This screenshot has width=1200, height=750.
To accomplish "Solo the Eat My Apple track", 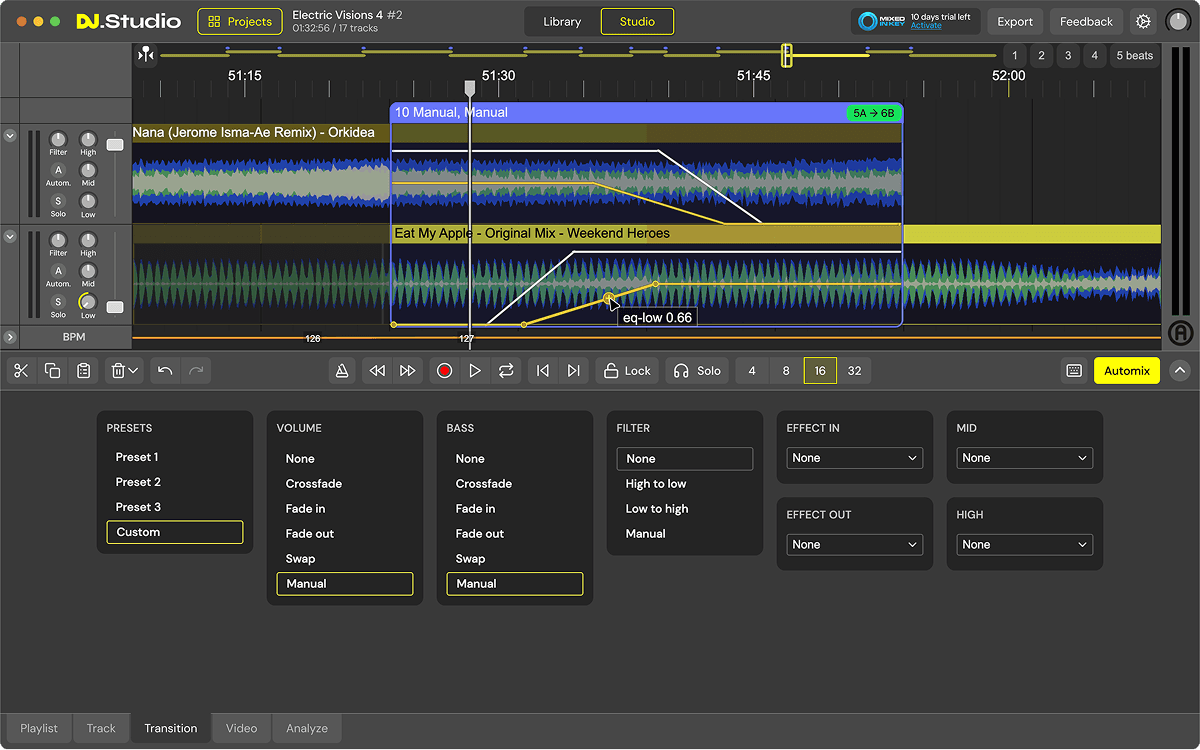I will point(58,302).
